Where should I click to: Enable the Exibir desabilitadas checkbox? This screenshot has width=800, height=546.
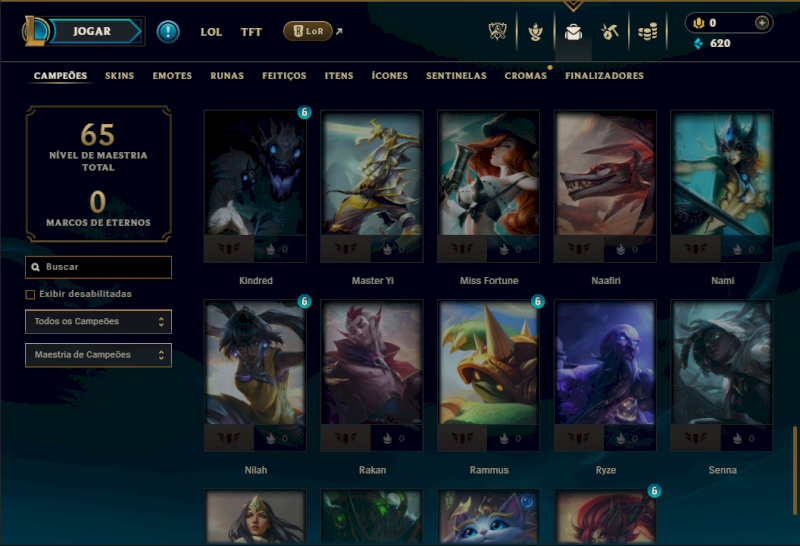click(x=30, y=294)
